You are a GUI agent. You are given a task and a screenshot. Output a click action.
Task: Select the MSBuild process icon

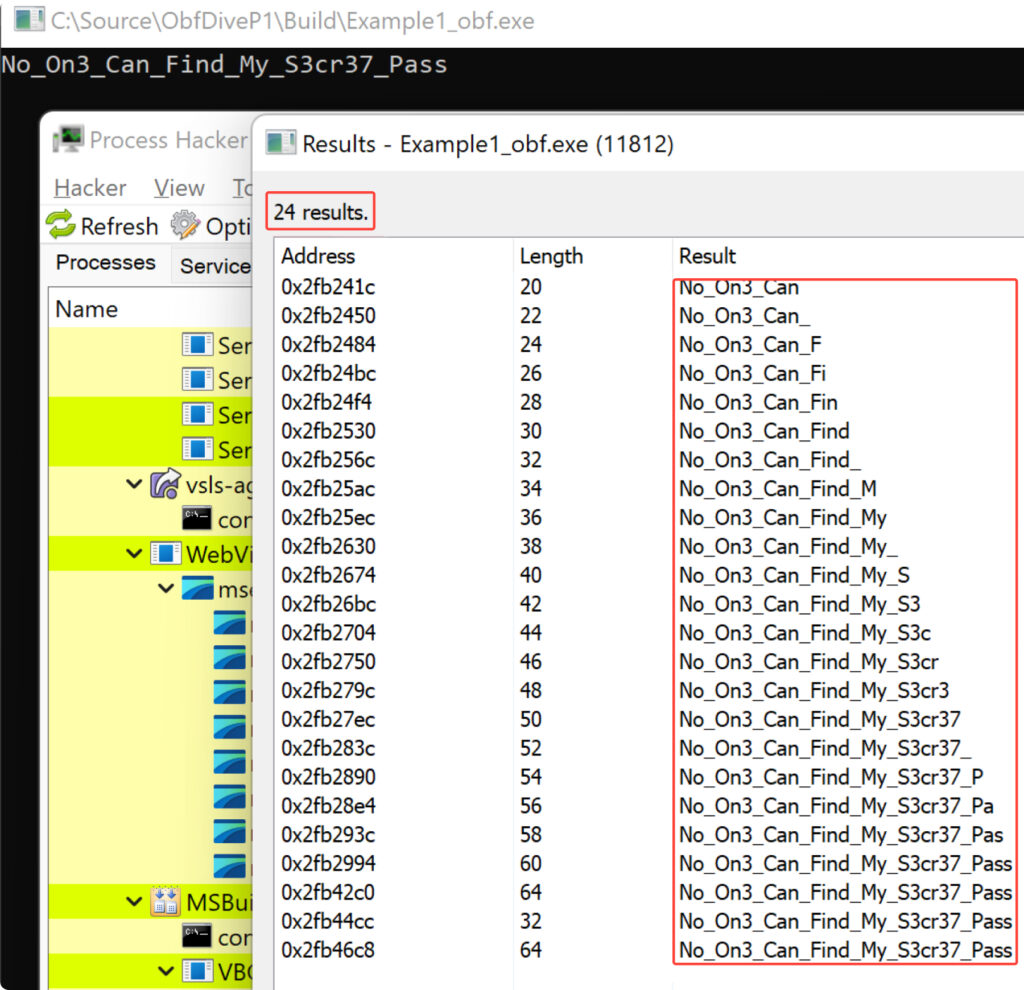click(165, 903)
